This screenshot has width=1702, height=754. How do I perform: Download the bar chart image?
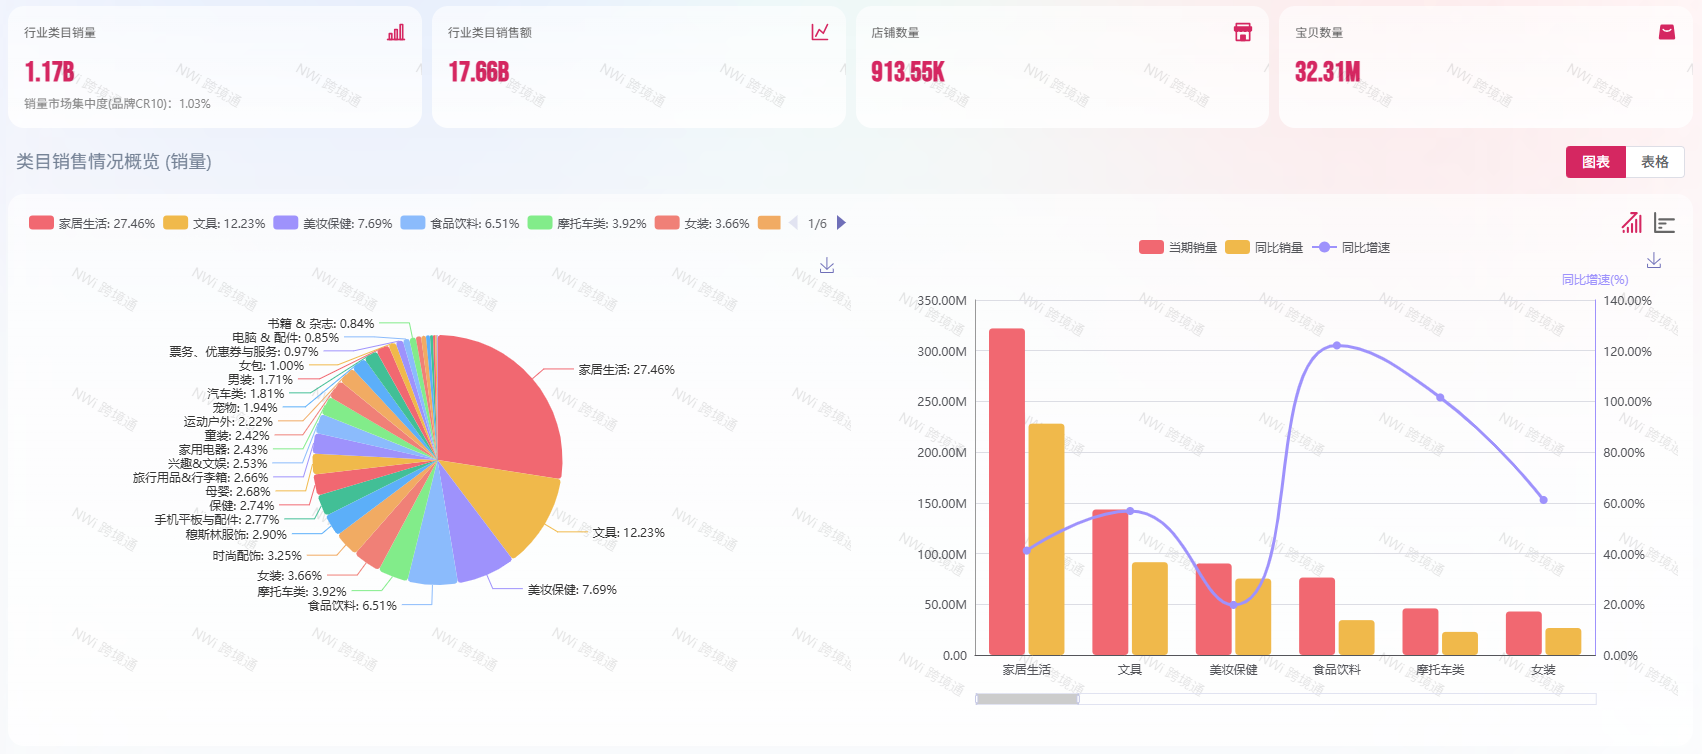tap(1654, 261)
